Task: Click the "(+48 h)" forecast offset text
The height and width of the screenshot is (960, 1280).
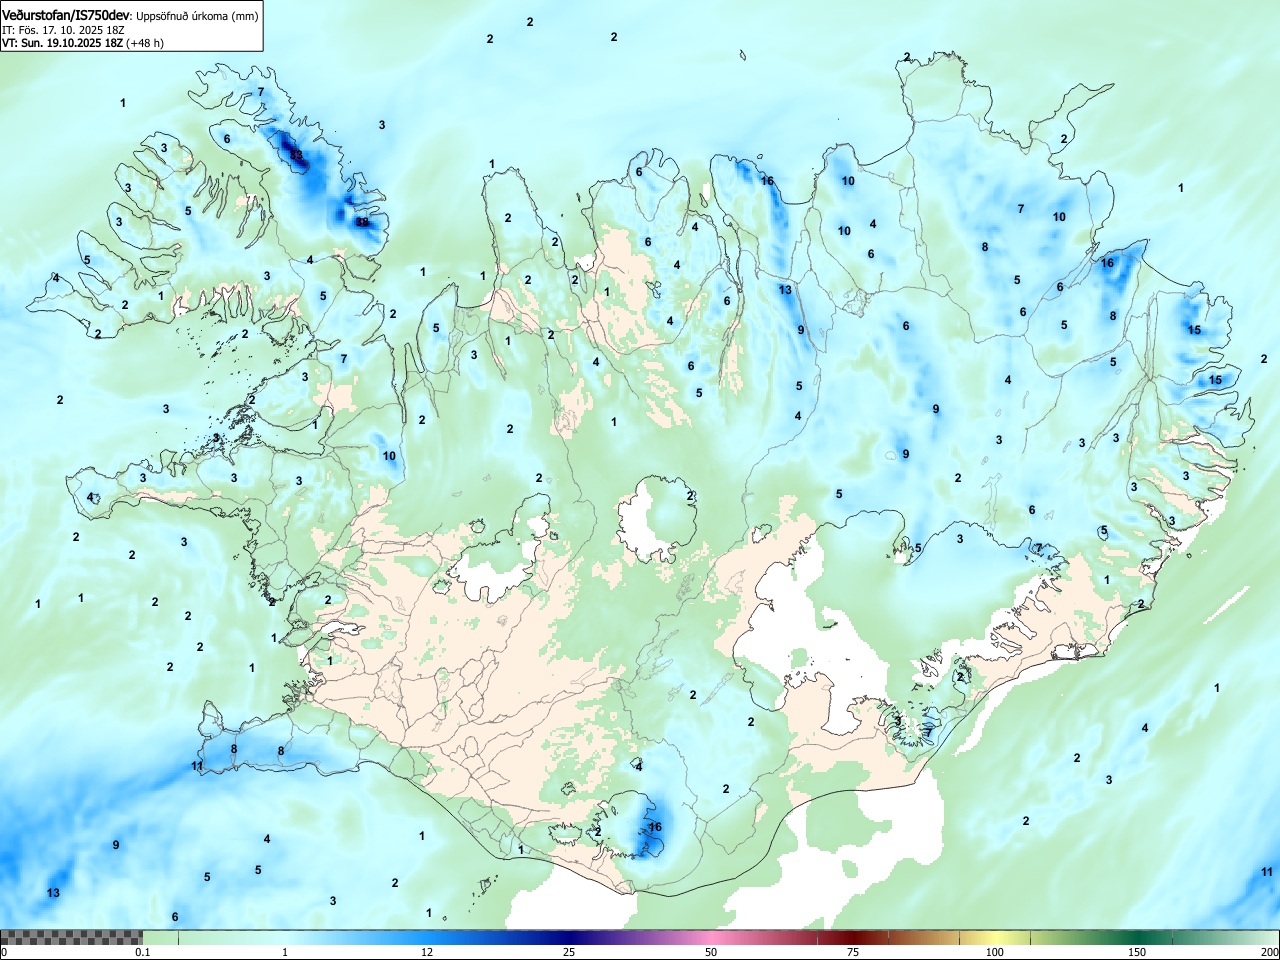Action: pos(145,43)
